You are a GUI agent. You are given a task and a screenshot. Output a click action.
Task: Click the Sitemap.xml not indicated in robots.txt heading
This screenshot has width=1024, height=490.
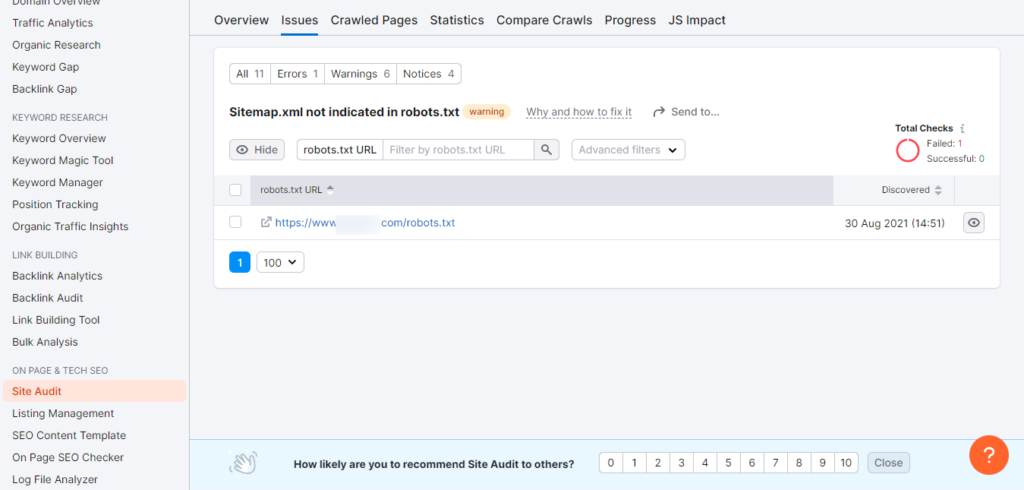[x=344, y=112]
